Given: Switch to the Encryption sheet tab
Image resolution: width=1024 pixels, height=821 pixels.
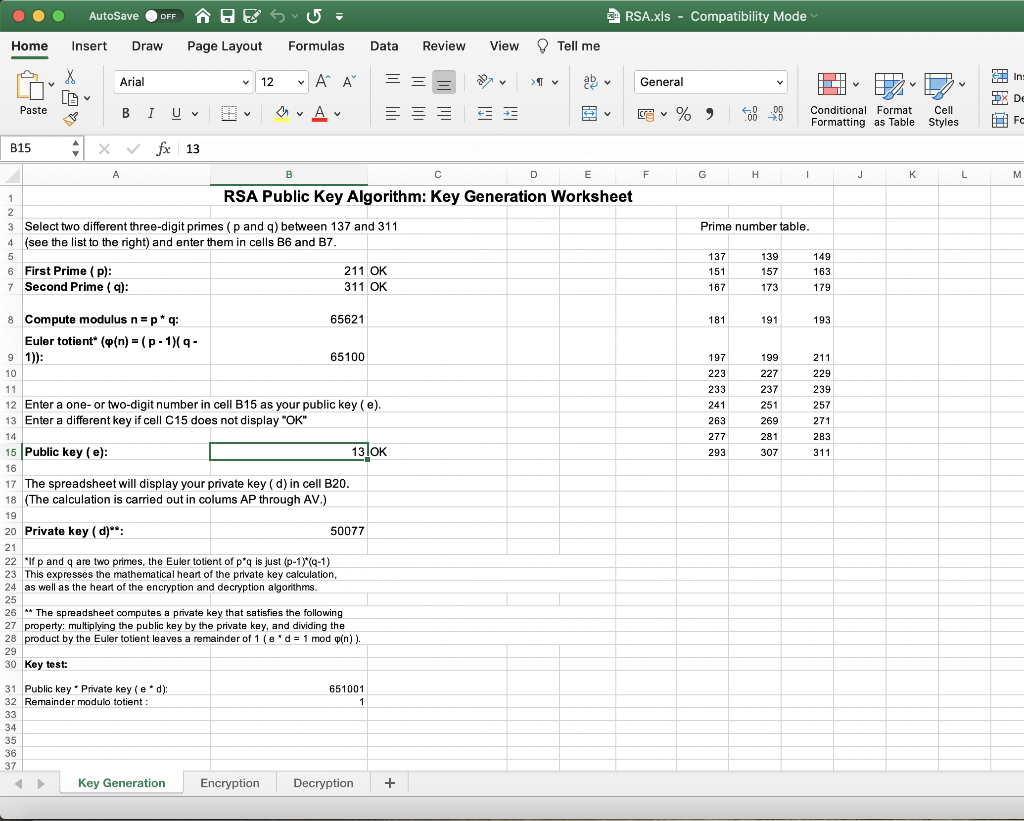Looking at the screenshot, I should (x=229, y=783).
